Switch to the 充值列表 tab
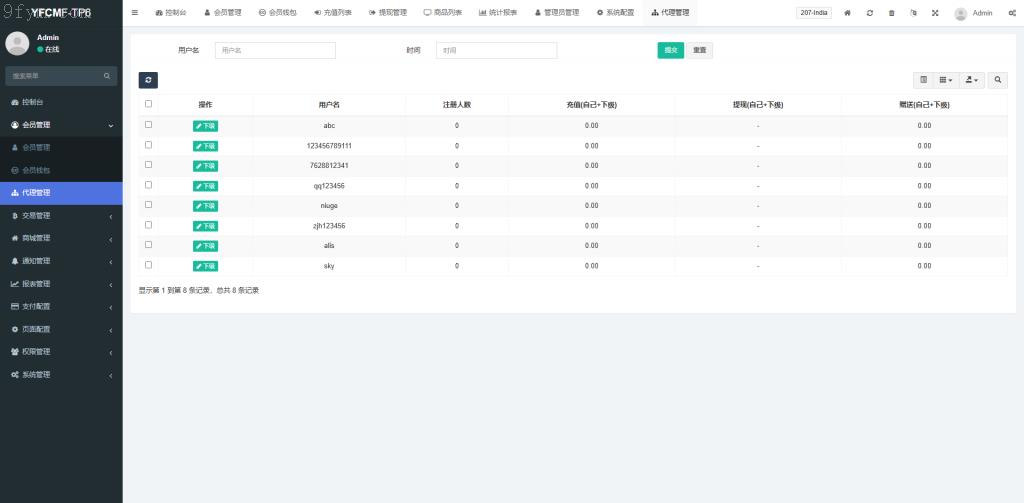The height and width of the screenshot is (503, 1024). (x=332, y=13)
